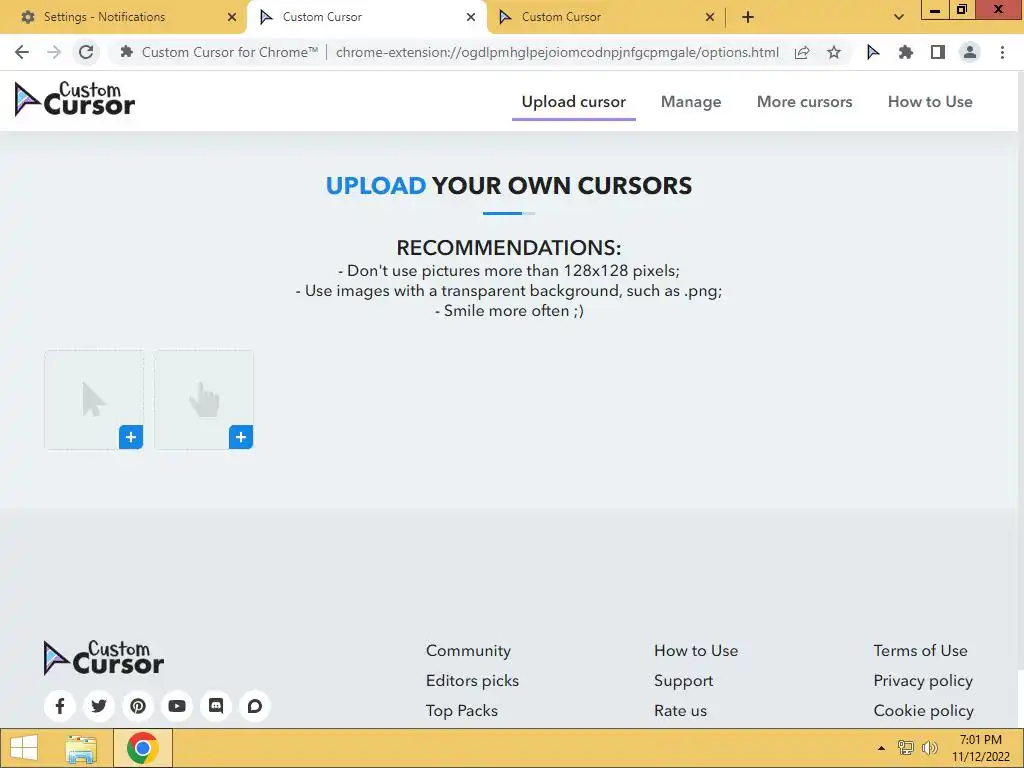Image resolution: width=1024 pixels, height=768 pixels.
Task: Open the Windows Start menu
Action: click(x=24, y=748)
